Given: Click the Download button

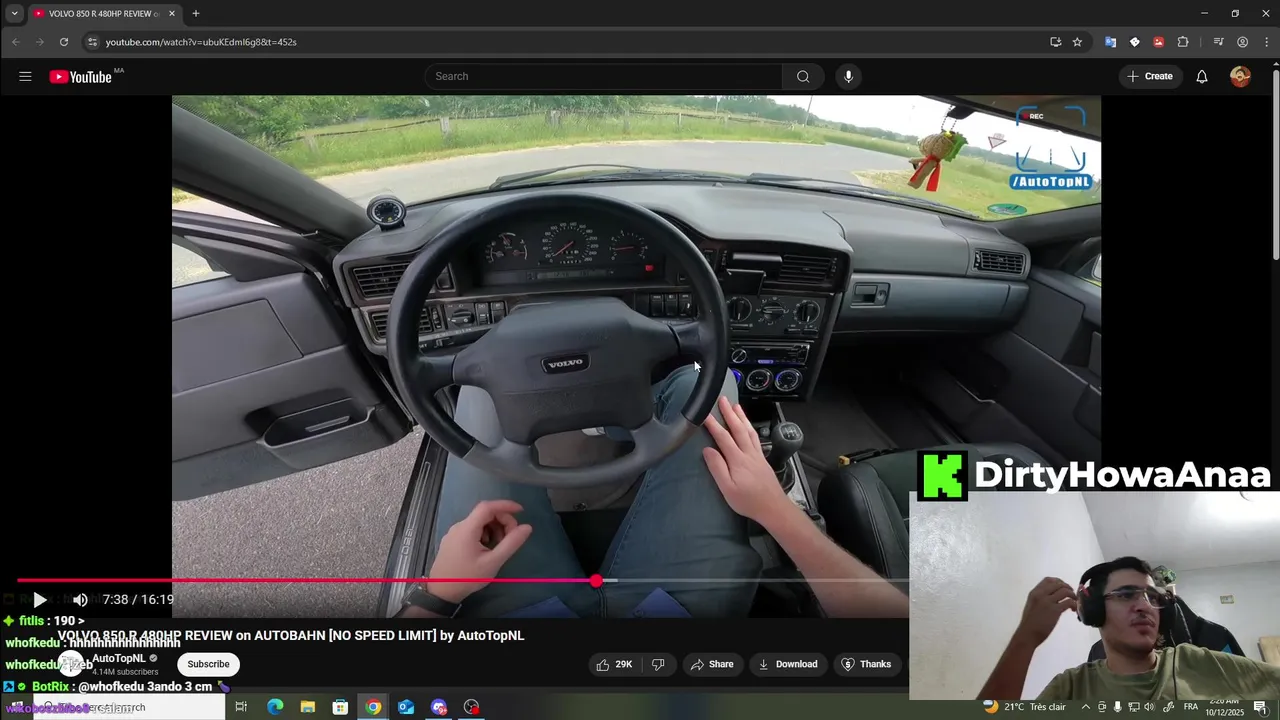Looking at the screenshot, I should tap(788, 664).
